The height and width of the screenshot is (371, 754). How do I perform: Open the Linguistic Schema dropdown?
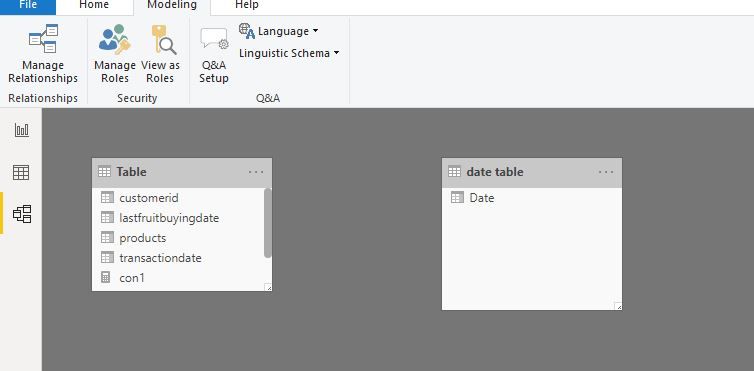tap(289, 53)
